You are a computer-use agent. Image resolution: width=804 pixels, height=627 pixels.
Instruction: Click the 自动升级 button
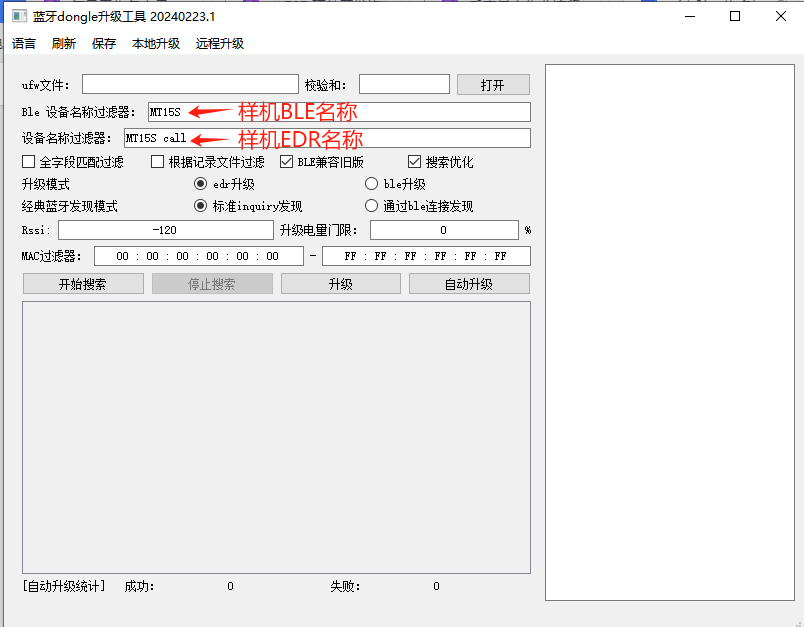469,284
